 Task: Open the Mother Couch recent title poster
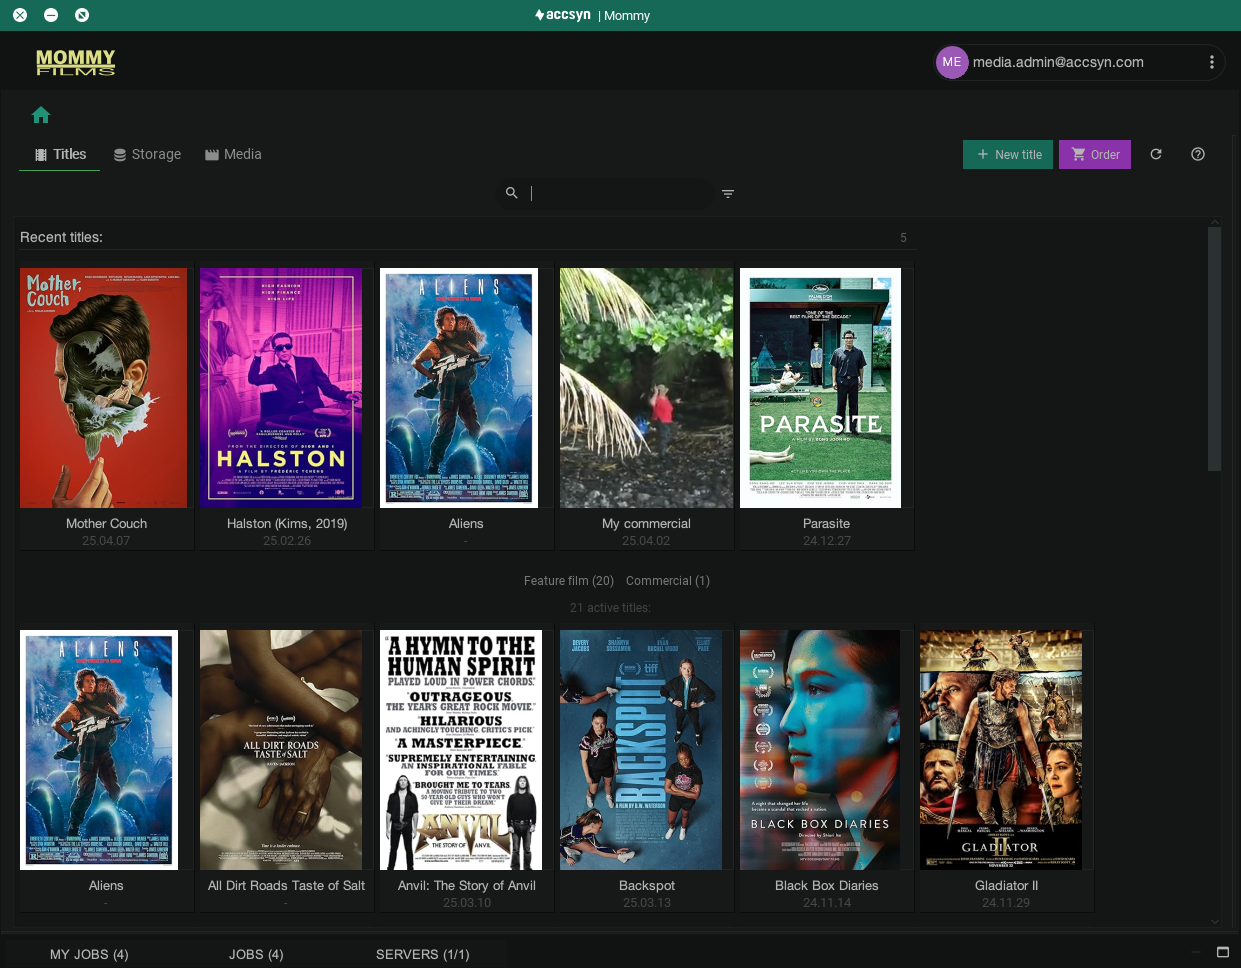pyautogui.click(x=104, y=388)
